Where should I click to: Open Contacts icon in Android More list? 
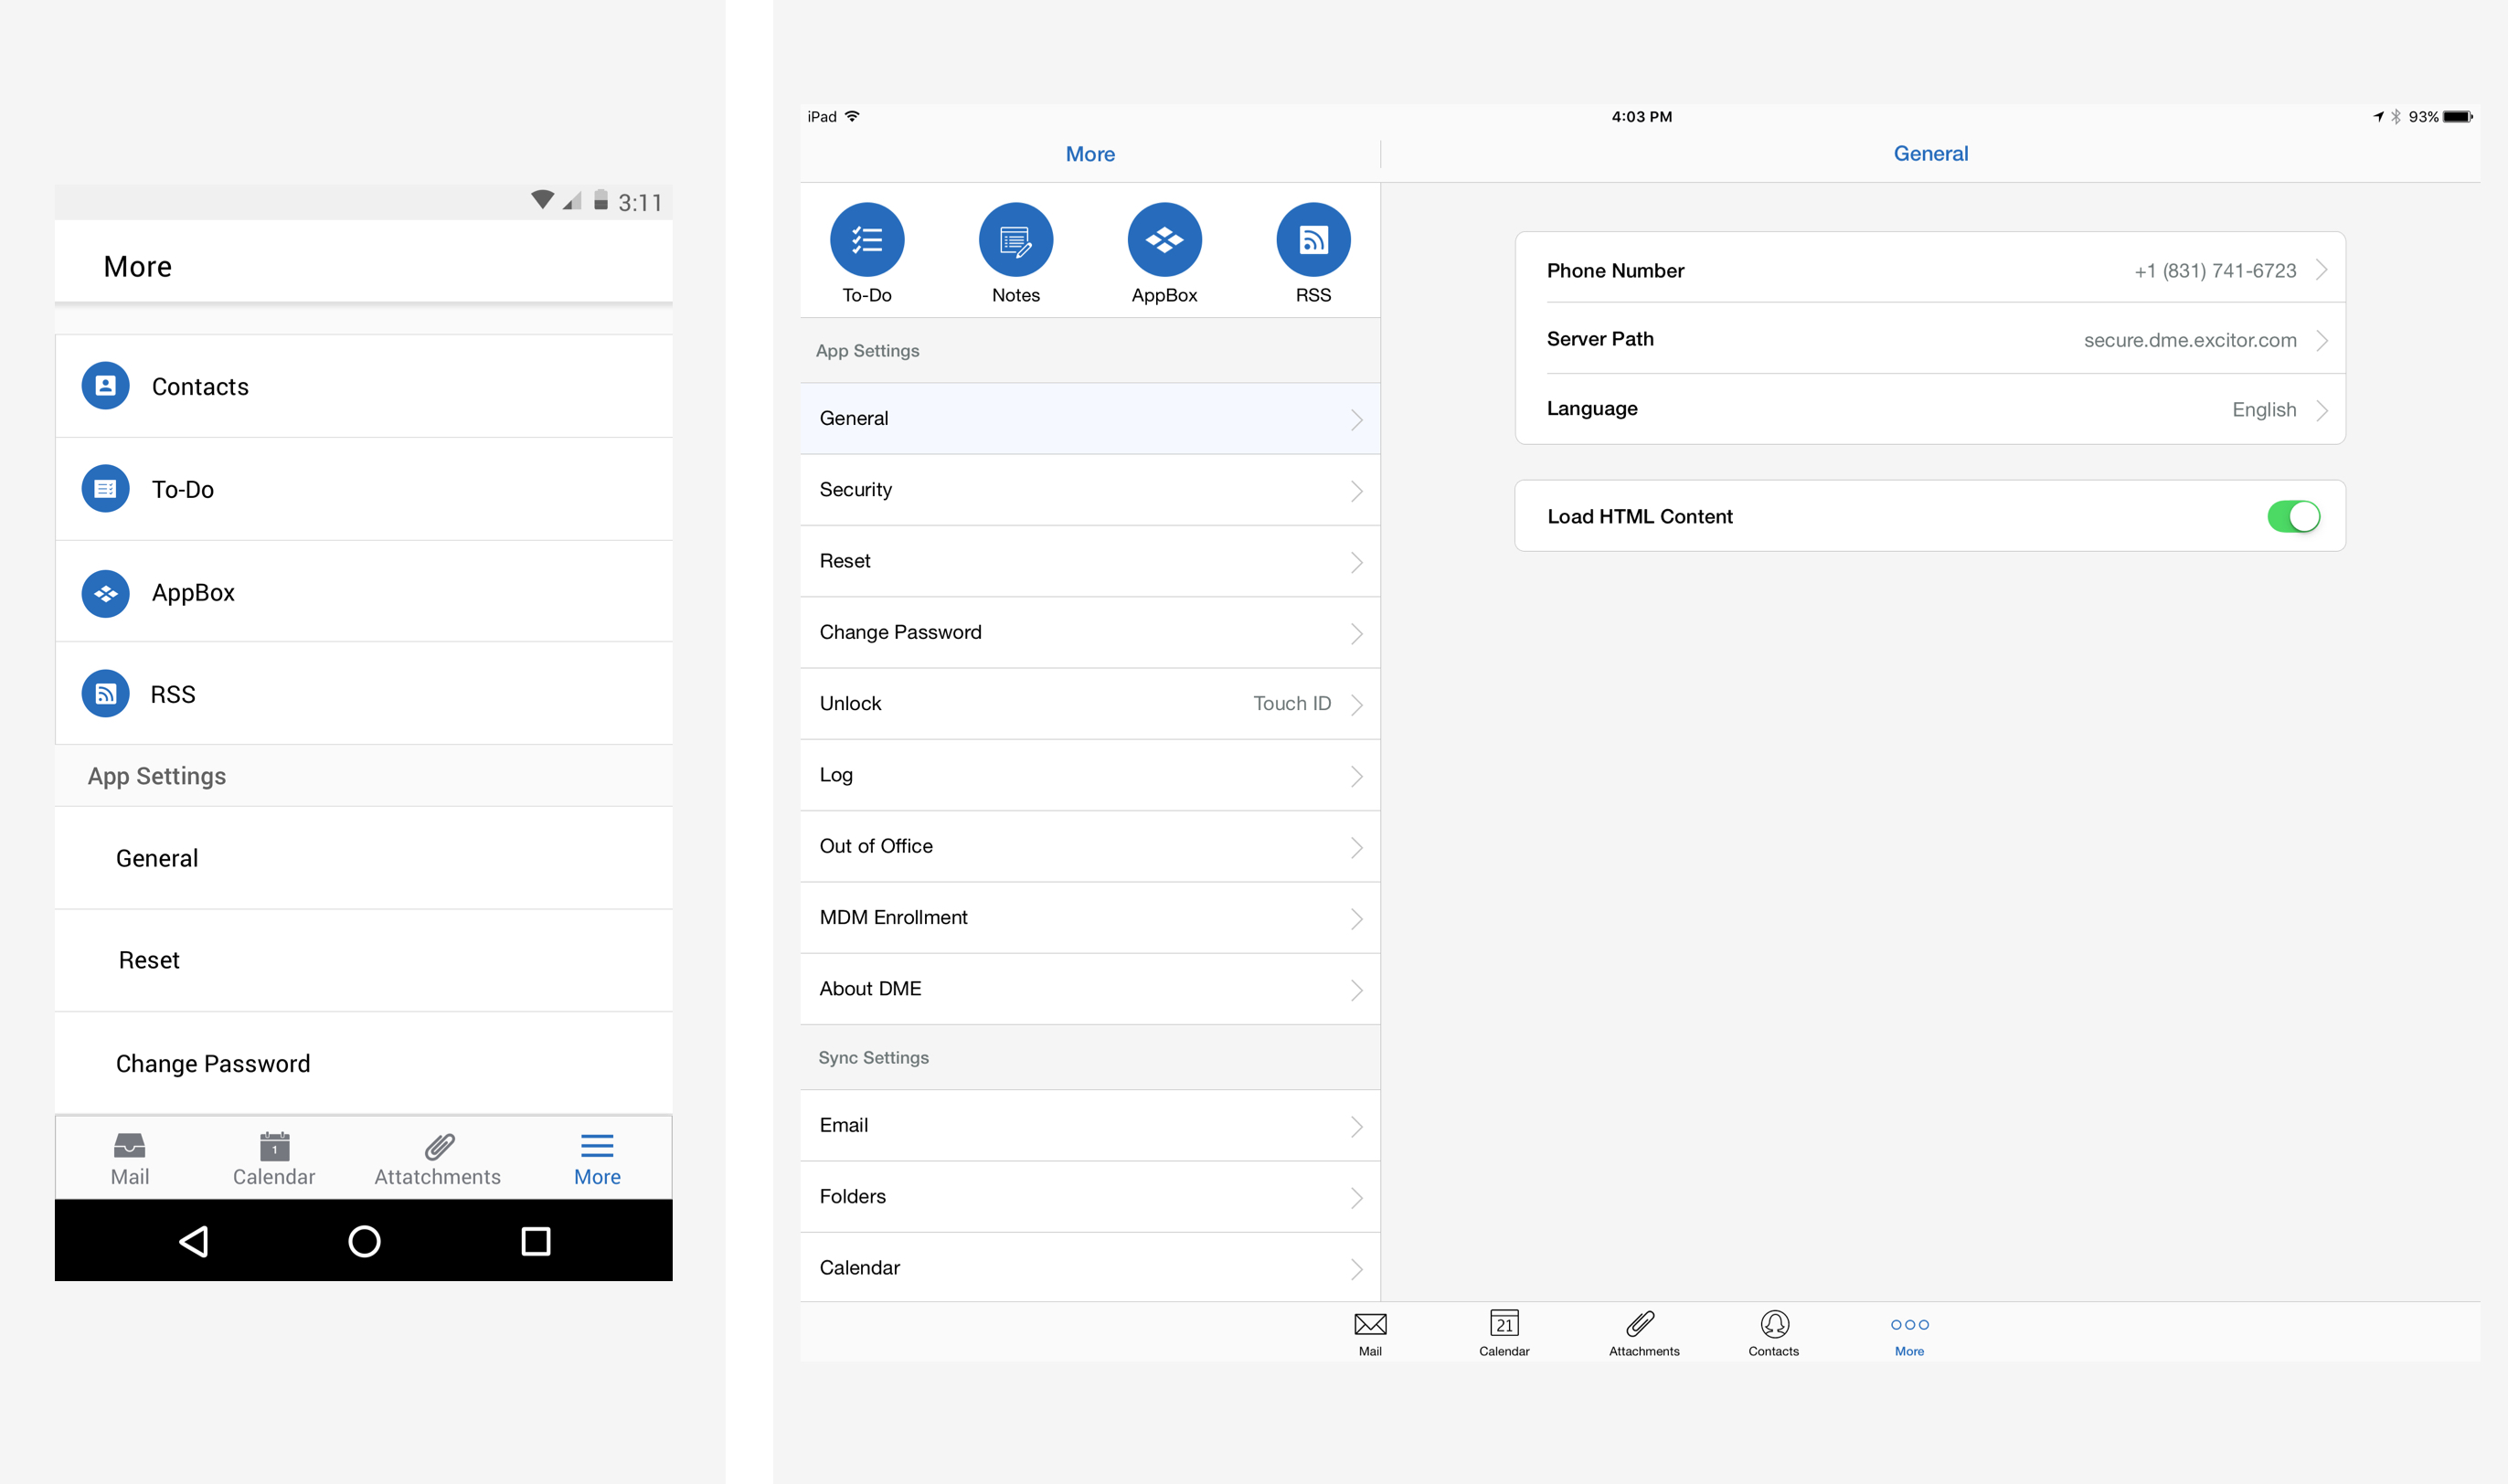pos(105,386)
